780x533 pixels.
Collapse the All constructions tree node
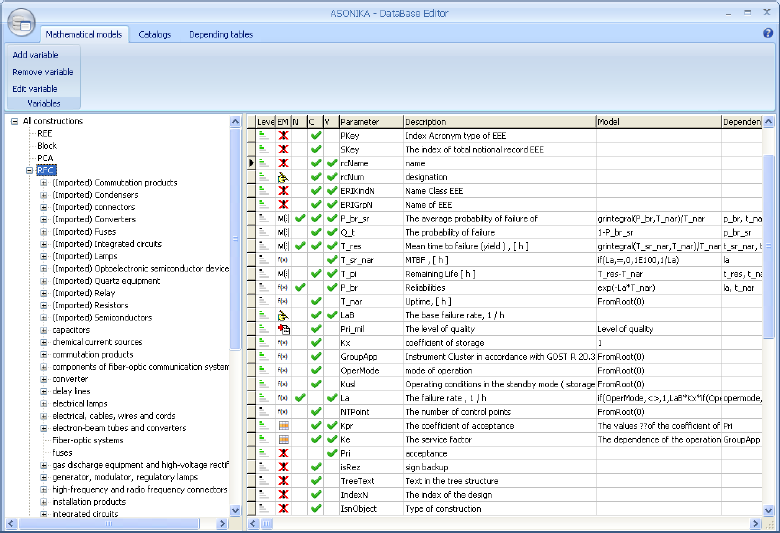coord(14,121)
